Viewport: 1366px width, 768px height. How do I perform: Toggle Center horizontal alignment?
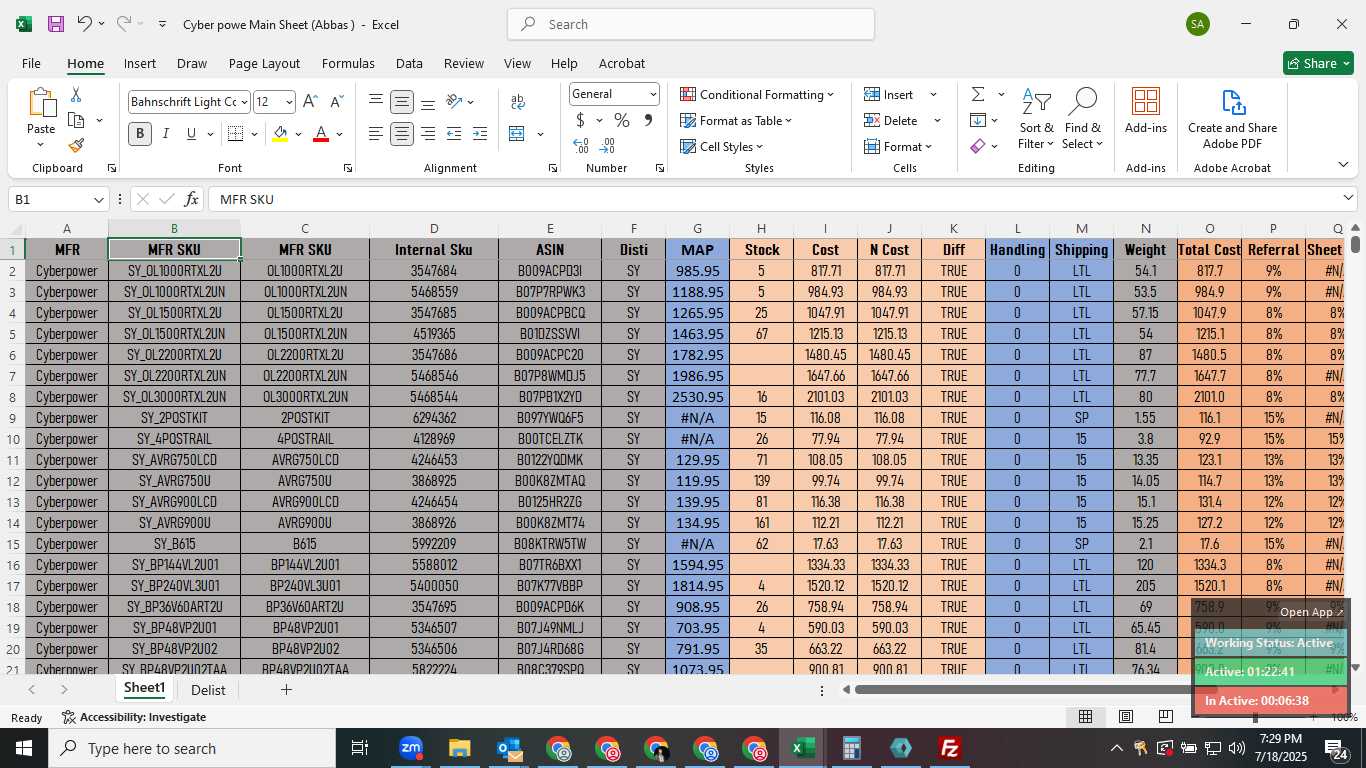coord(402,134)
